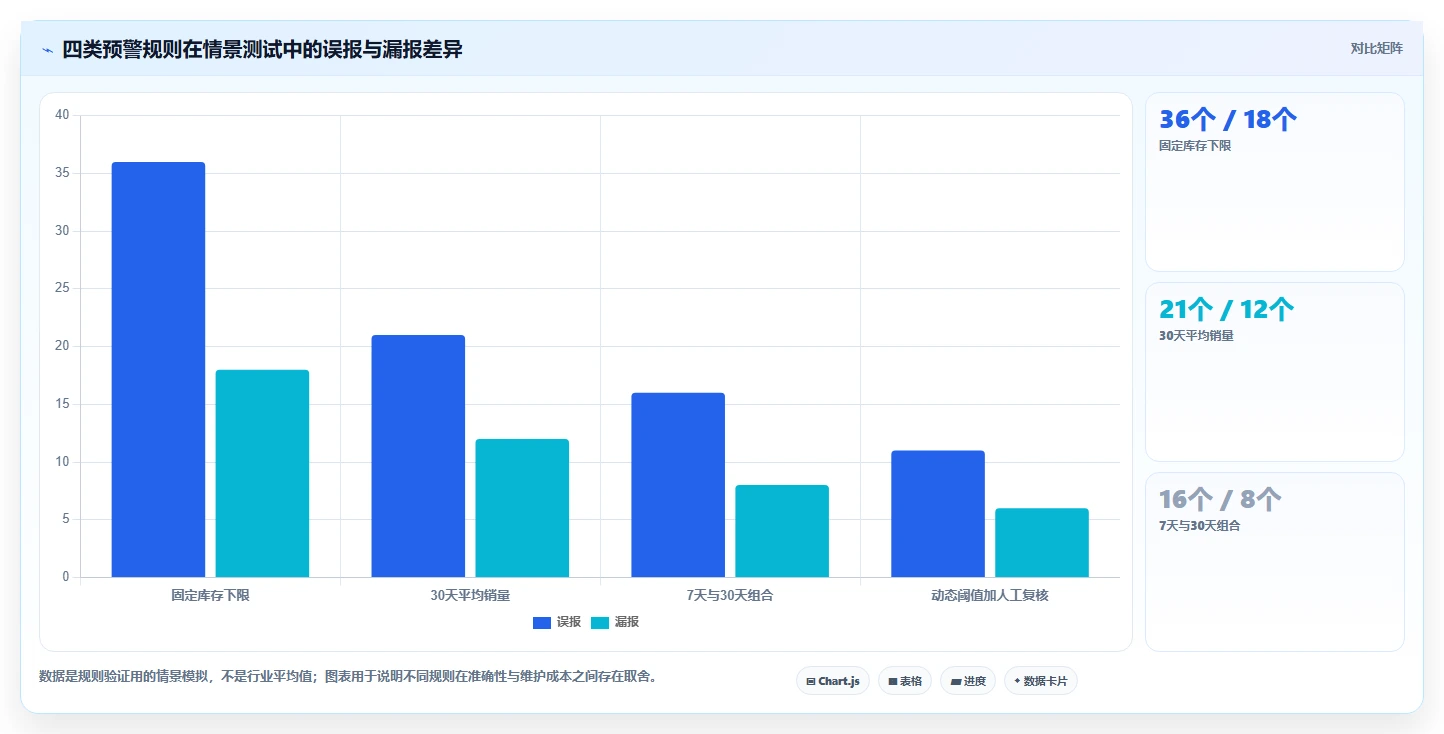This screenshot has width=1444, height=734.
Task: Click the lightning icon beside the chart title
Action: tap(47, 50)
